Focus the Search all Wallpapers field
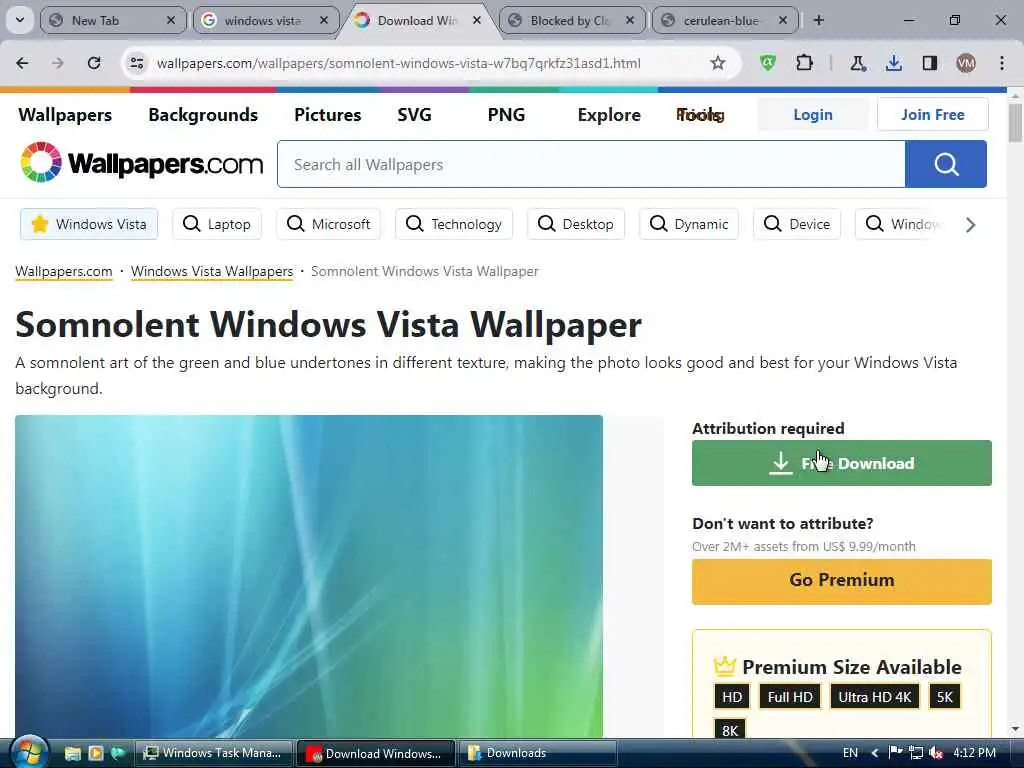This screenshot has height=768, width=1024. 591,164
